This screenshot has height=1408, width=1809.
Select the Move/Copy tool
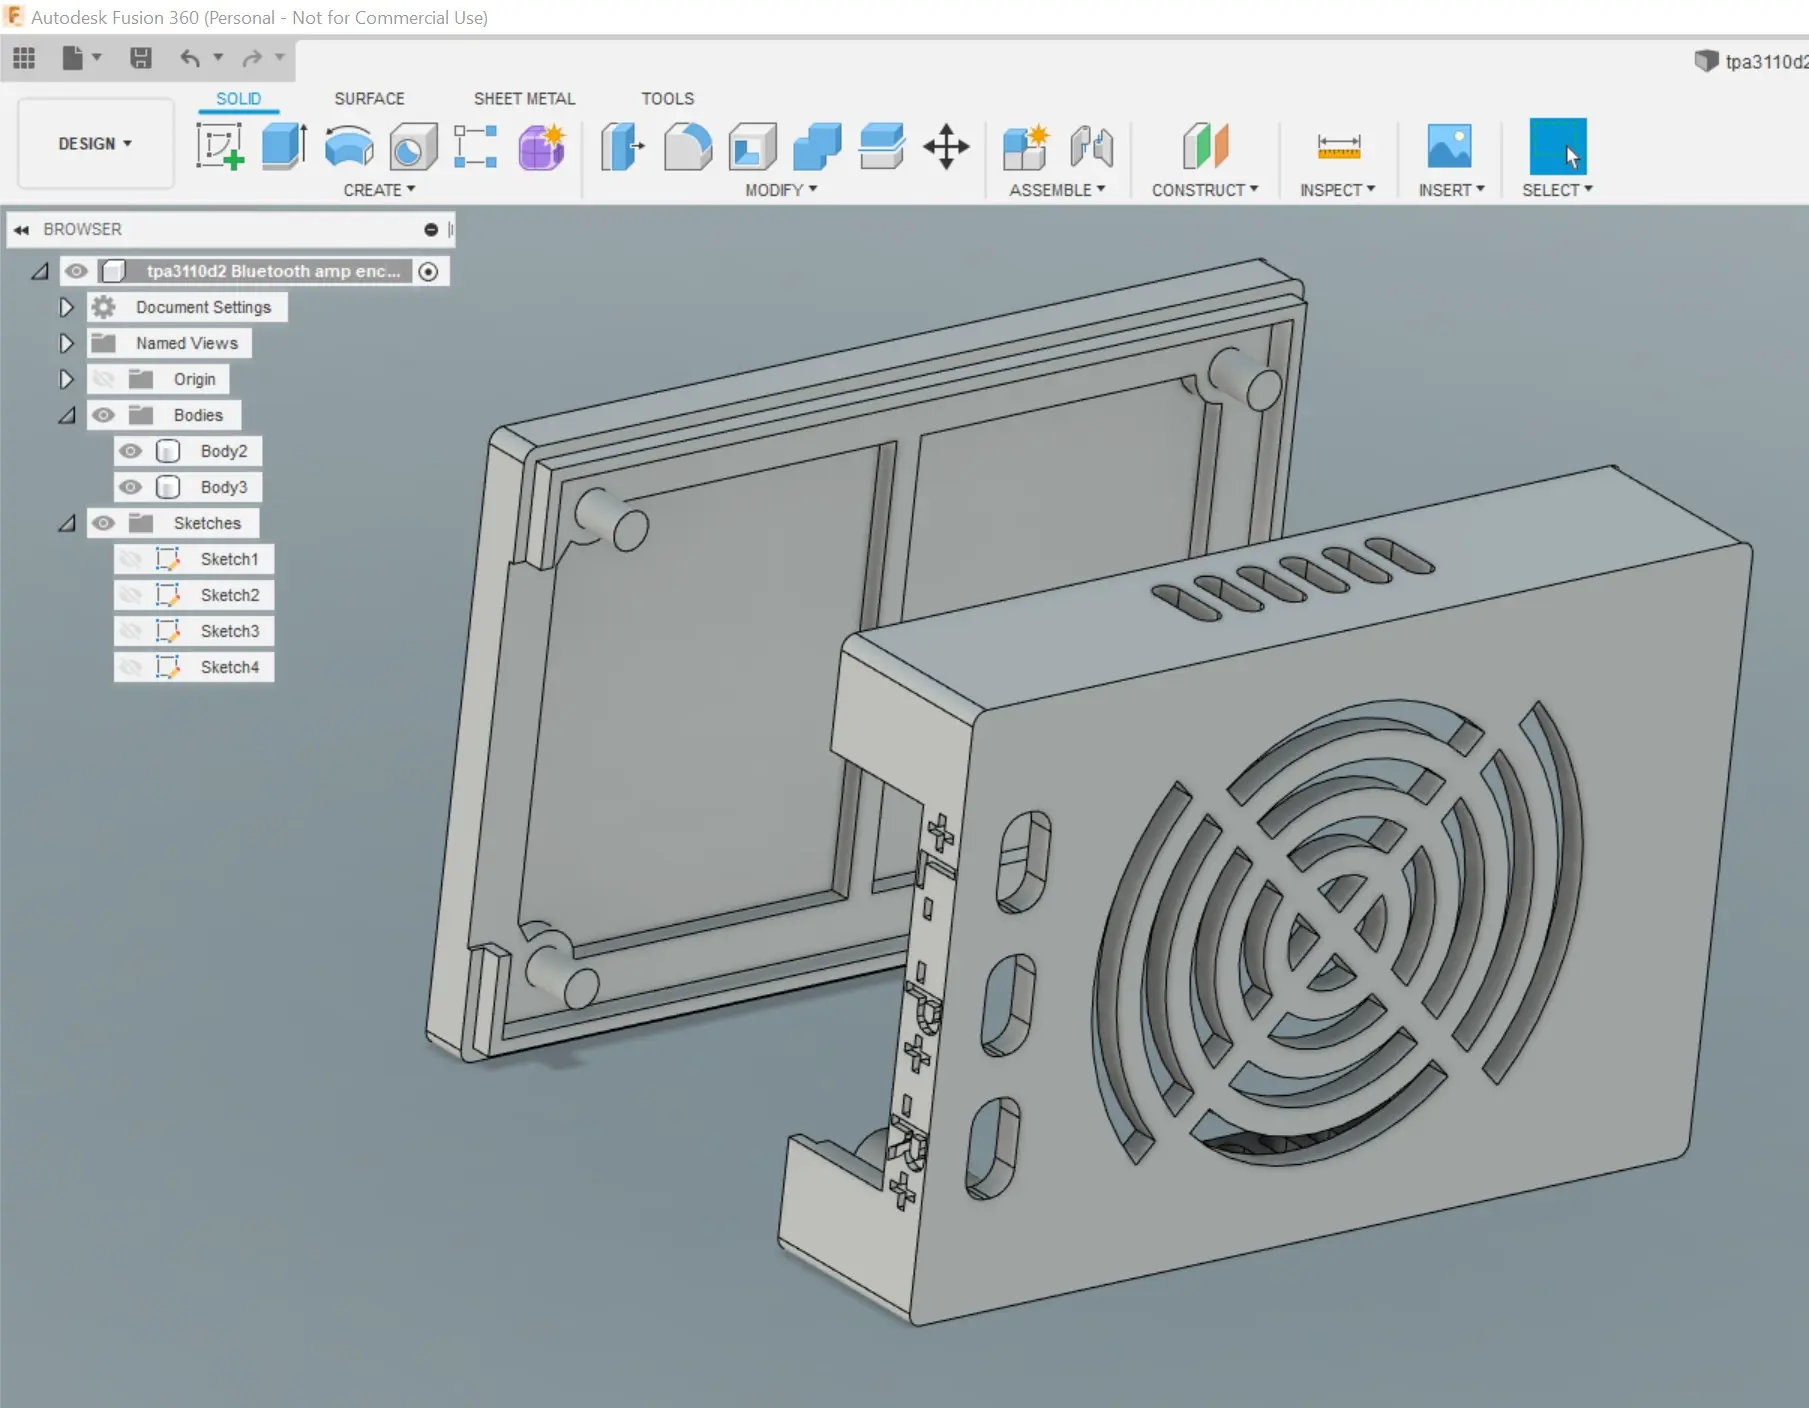[x=946, y=146]
